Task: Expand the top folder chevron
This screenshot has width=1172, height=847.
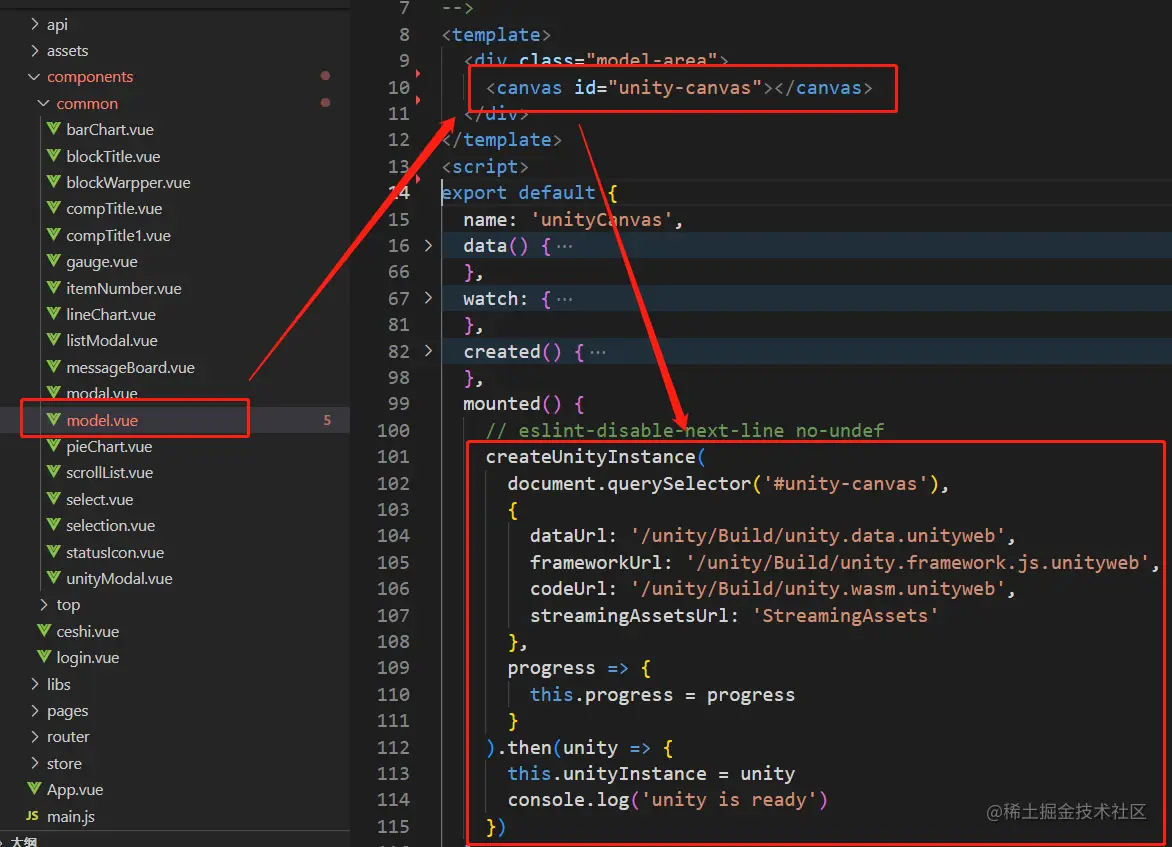Action: click(x=44, y=604)
